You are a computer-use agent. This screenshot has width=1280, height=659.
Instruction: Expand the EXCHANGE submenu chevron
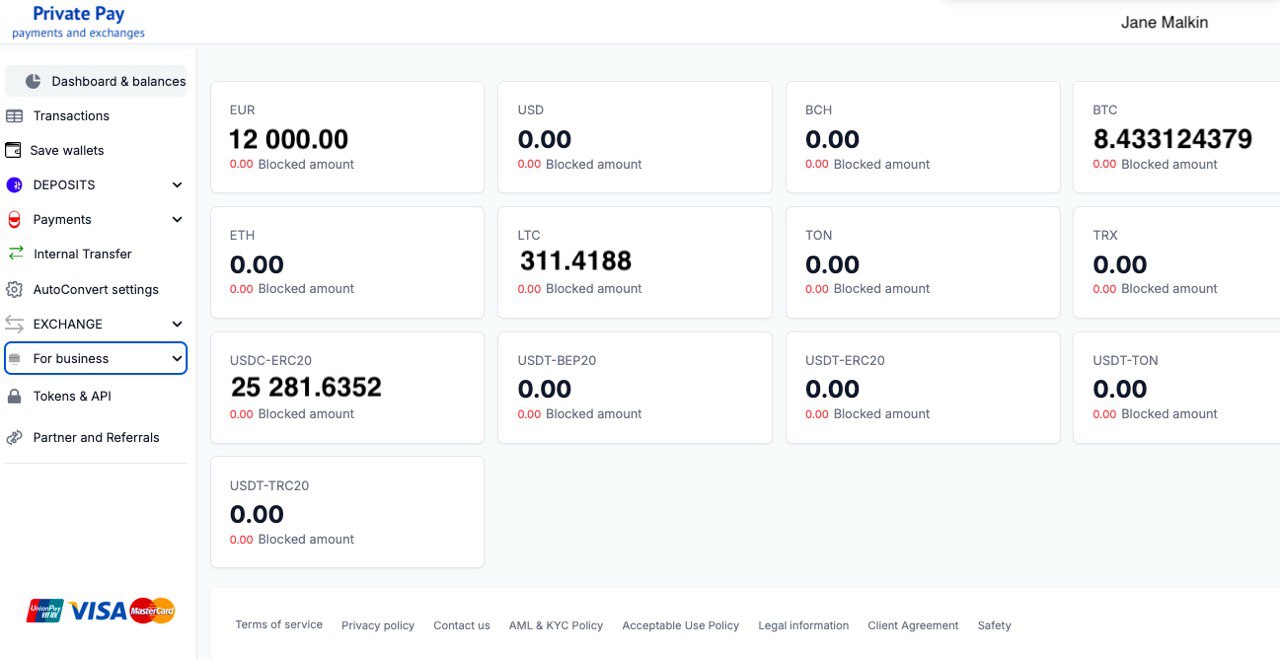point(177,324)
